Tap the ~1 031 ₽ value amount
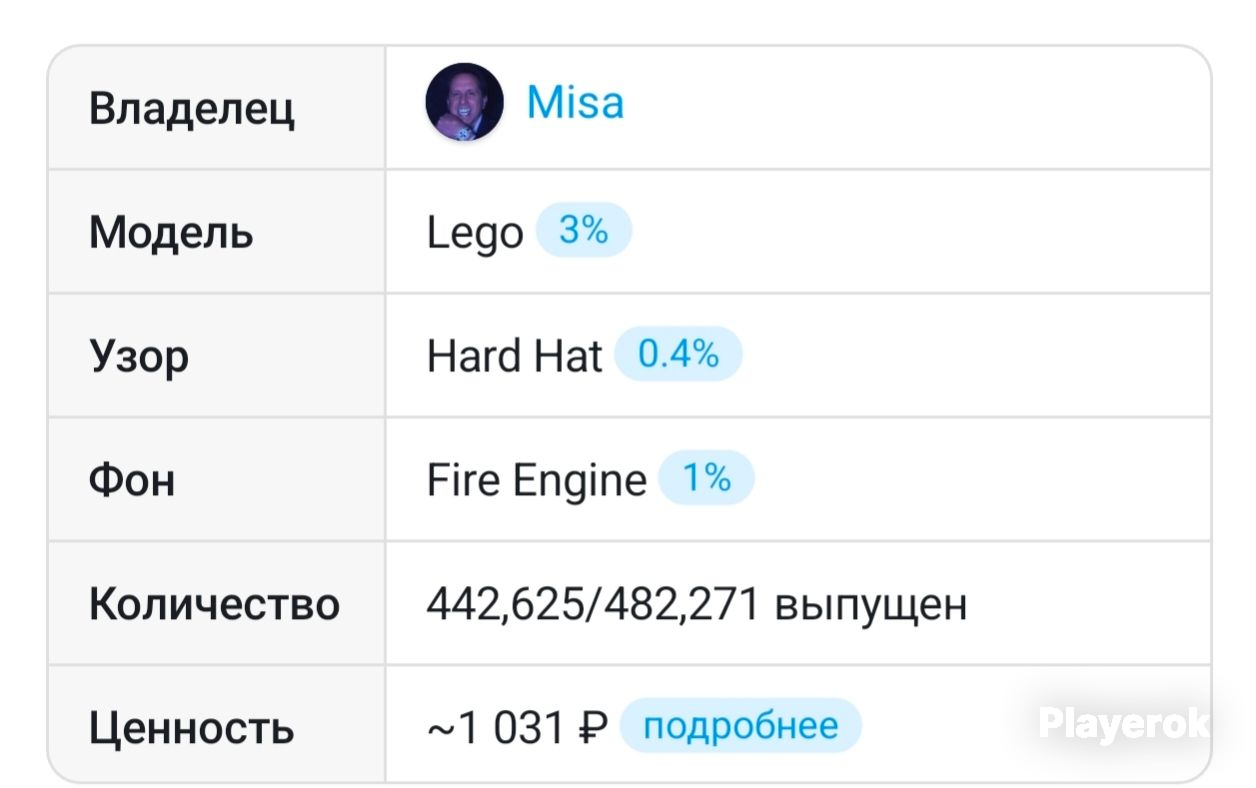This screenshot has height=788, width=1256. pyautogui.click(x=517, y=729)
